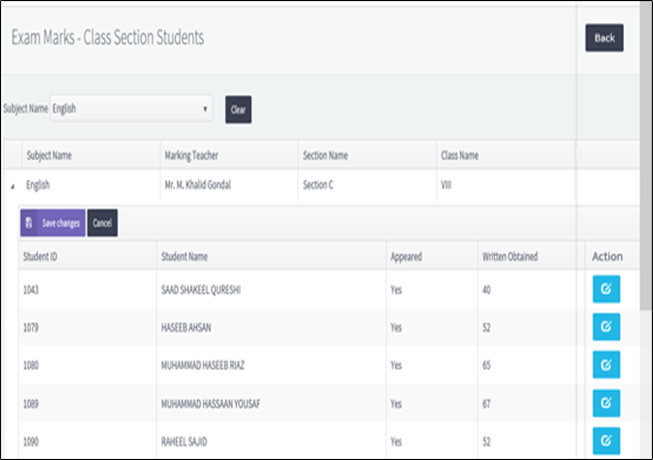Click the Written Obtained column header
This screenshot has height=460, width=653.
(x=509, y=257)
